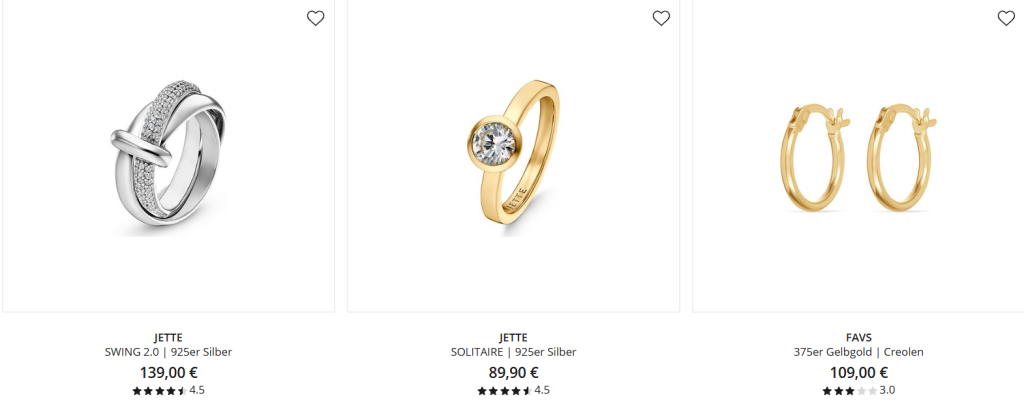Click the 109,00 € price

click(x=858, y=373)
